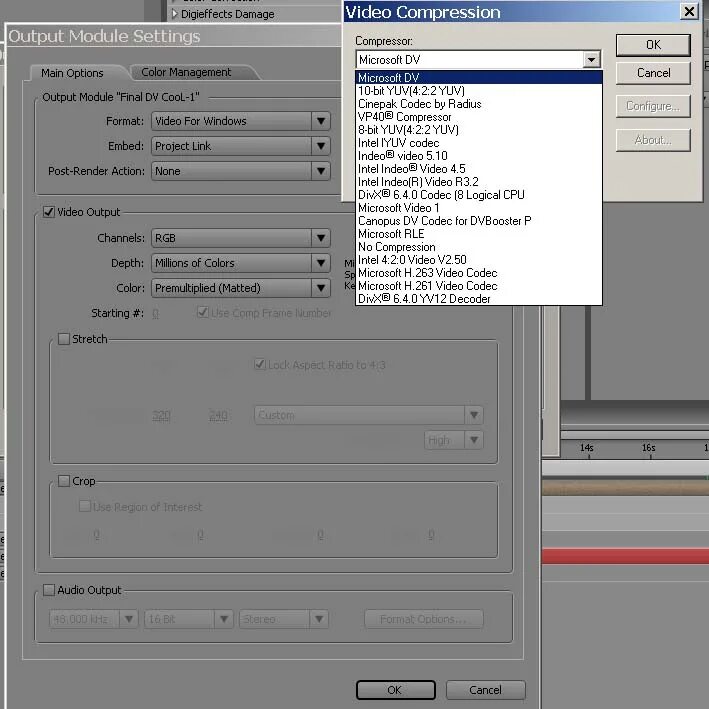709x709 pixels.
Task: Switch to the Color Management tab
Action: (x=186, y=72)
